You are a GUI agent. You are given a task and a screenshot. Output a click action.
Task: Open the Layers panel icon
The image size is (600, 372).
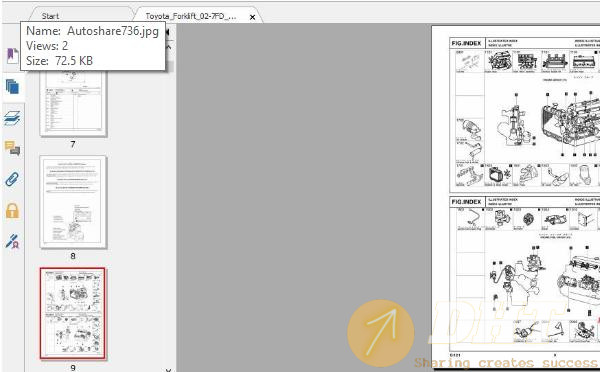click(x=13, y=118)
